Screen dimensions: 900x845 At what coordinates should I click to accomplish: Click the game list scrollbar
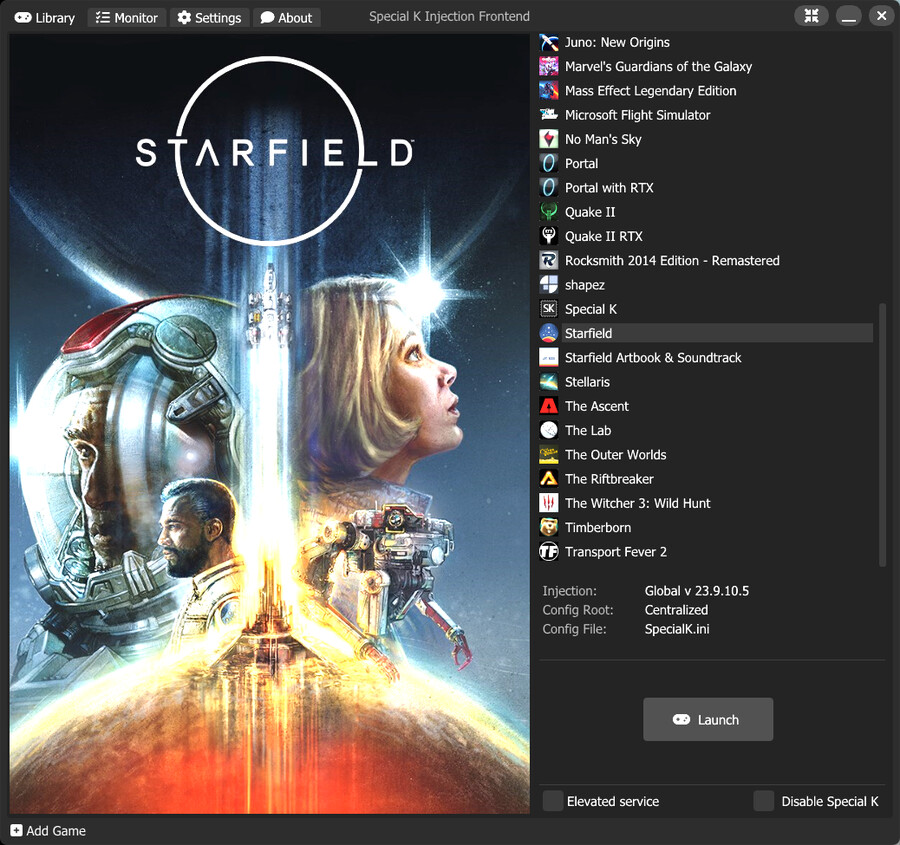point(882,435)
